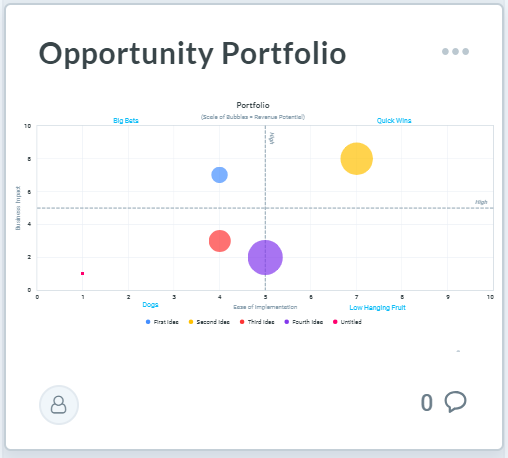
Task: Click the purple Fourth Idea bubble
Action: coord(265,257)
